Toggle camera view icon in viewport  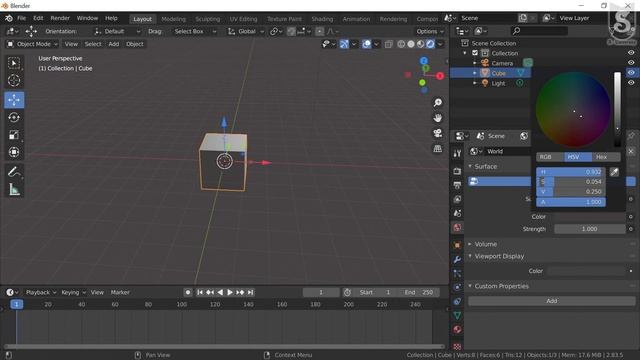coord(438,133)
